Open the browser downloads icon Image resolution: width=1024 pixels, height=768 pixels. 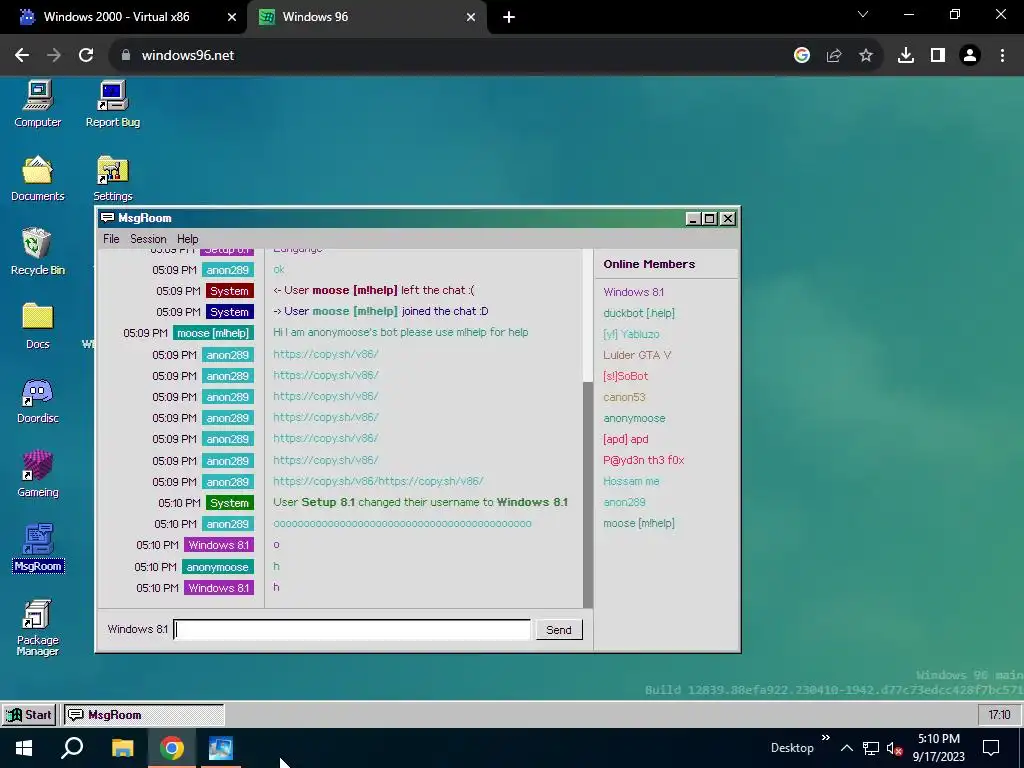tap(906, 56)
